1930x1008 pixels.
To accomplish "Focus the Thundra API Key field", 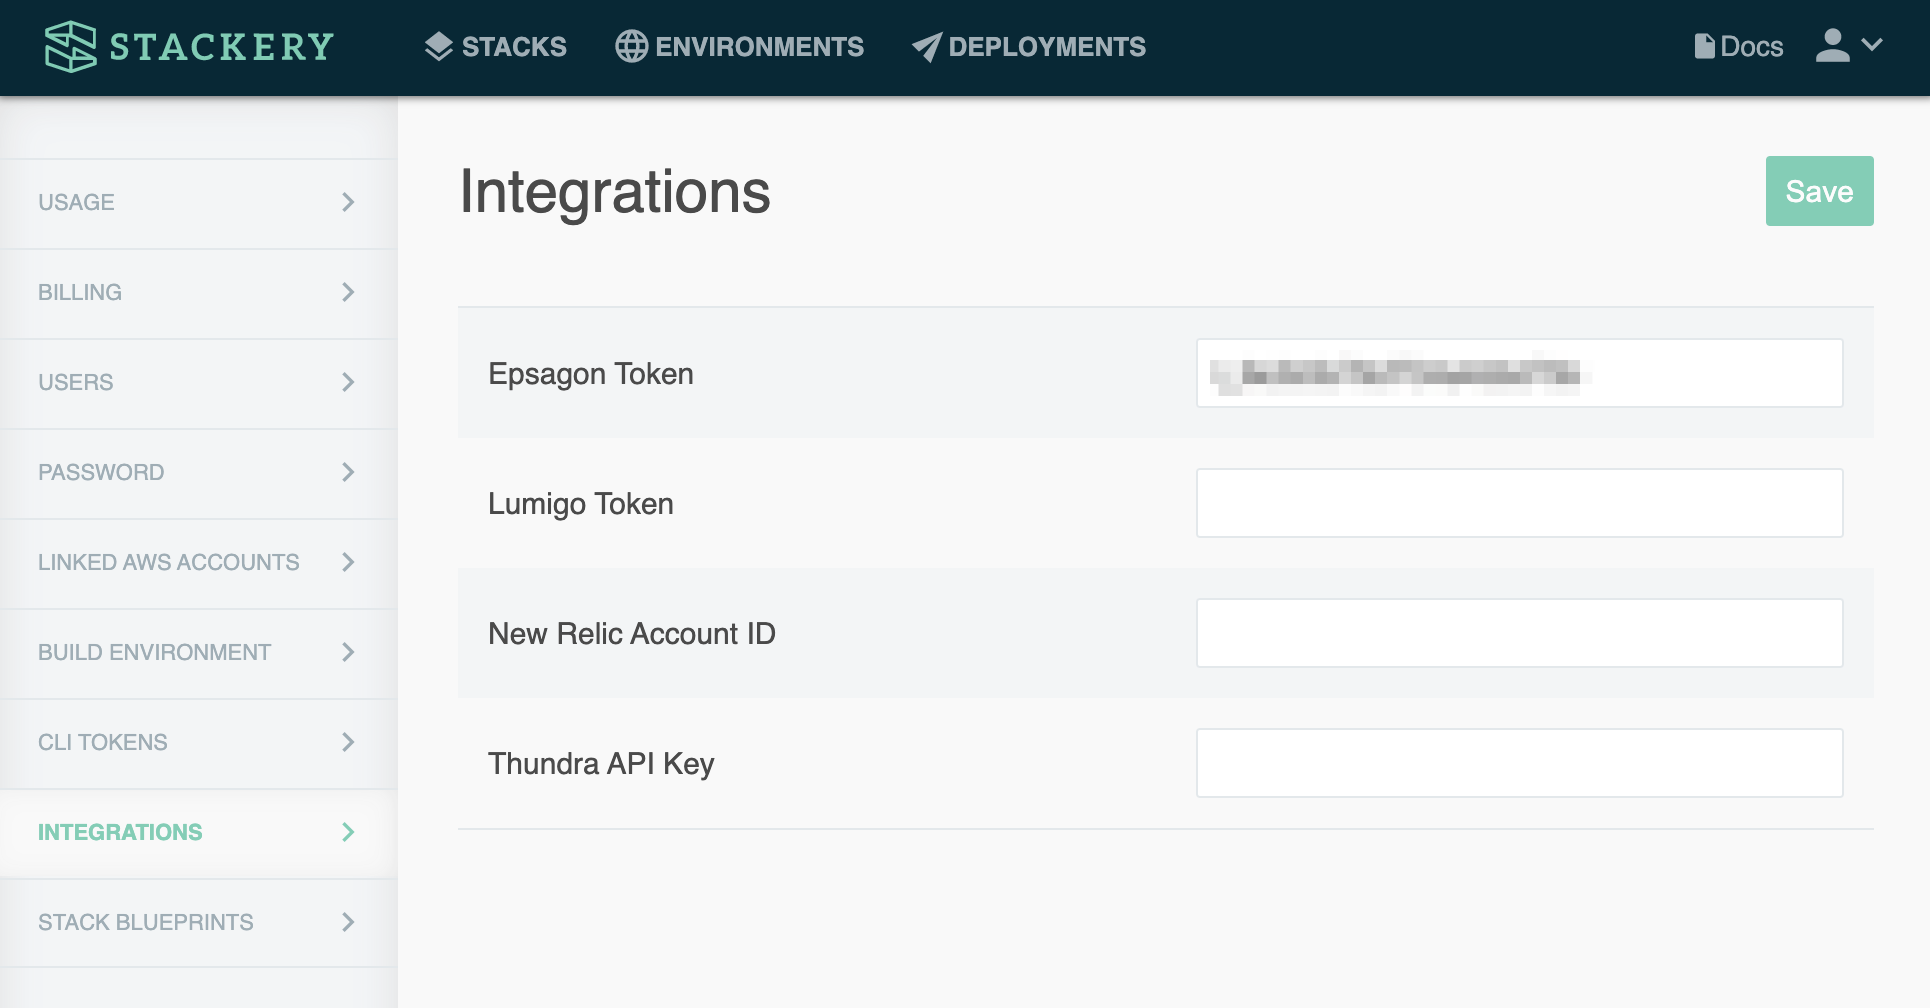I will coord(1519,763).
